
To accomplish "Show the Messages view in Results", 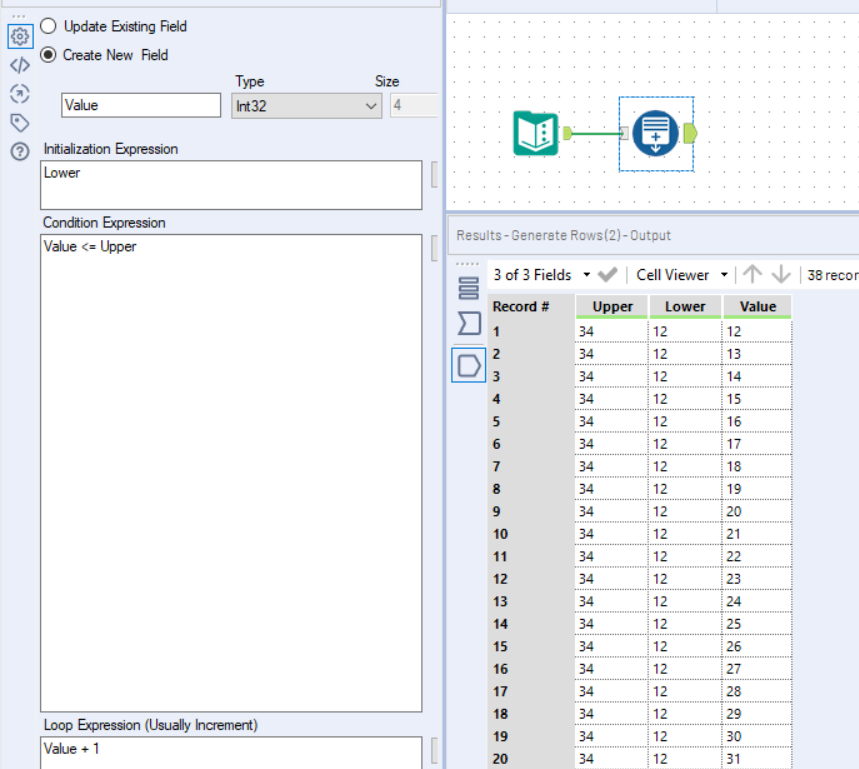I will [x=468, y=324].
